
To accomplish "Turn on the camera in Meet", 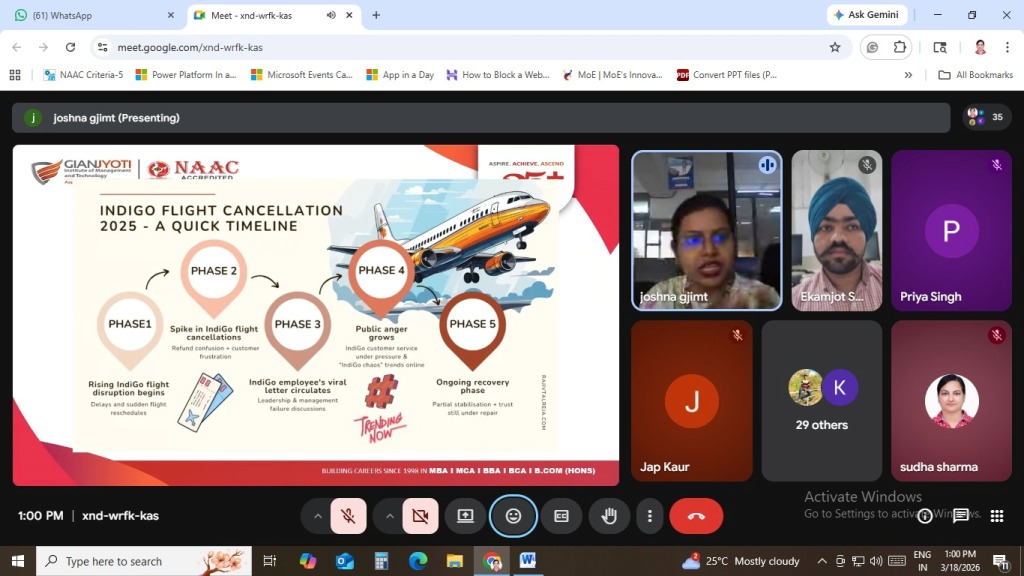I will 420,516.
